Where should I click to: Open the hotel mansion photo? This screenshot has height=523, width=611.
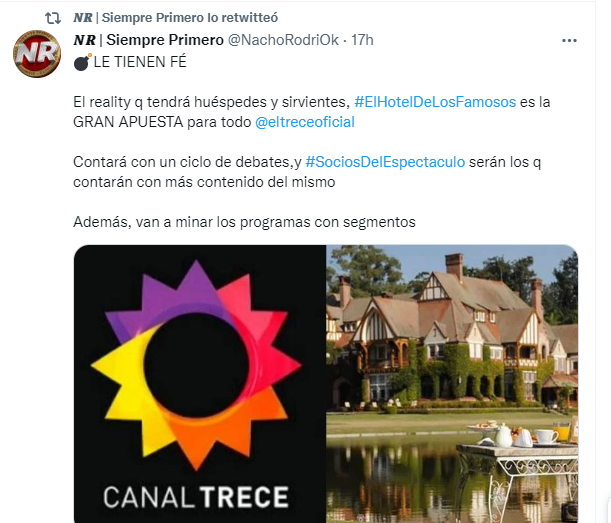point(452,384)
